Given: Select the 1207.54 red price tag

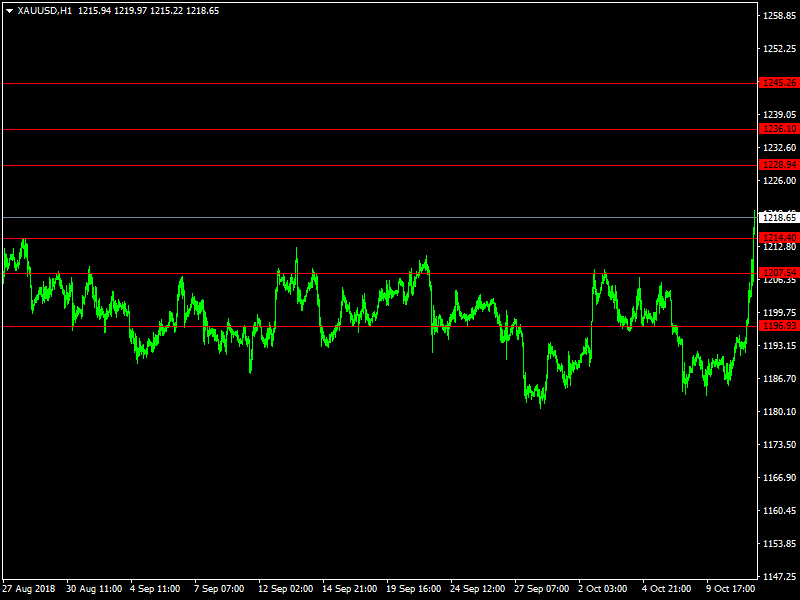Looking at the screenshot, I should click(x=778, y=273).
